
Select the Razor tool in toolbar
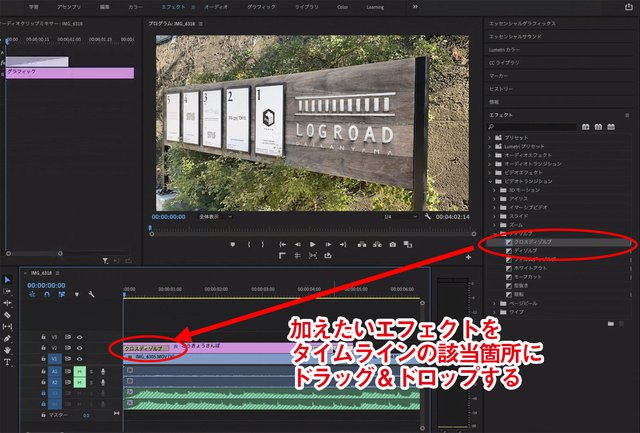point(7,315)
